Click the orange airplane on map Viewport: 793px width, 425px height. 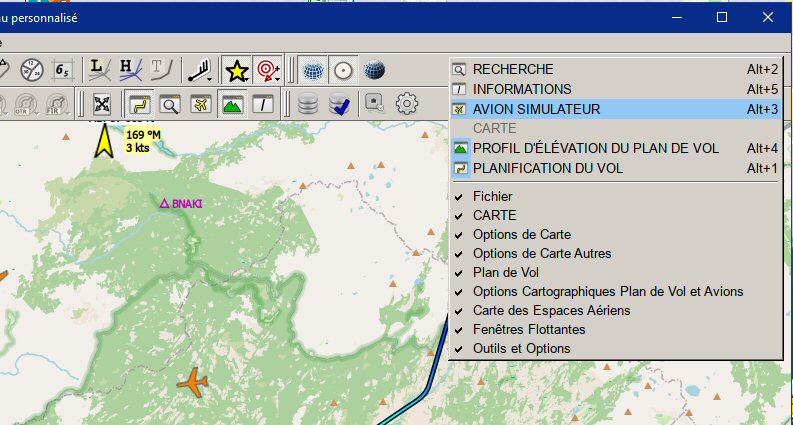tap(192, 382)
